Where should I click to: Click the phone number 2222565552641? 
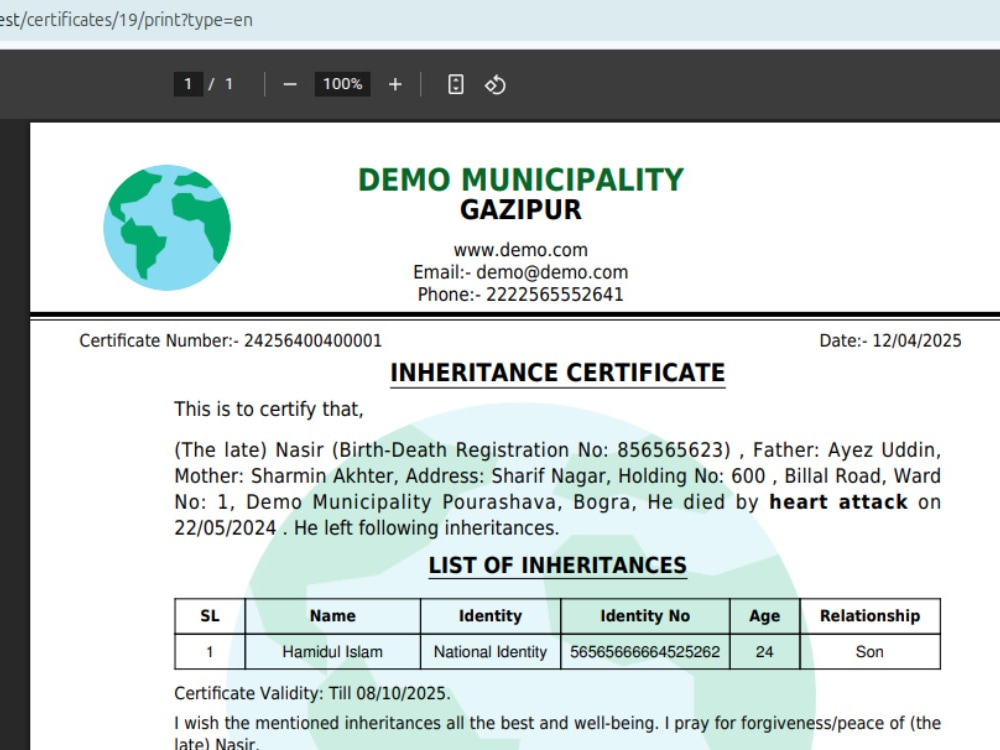(554, 295)
